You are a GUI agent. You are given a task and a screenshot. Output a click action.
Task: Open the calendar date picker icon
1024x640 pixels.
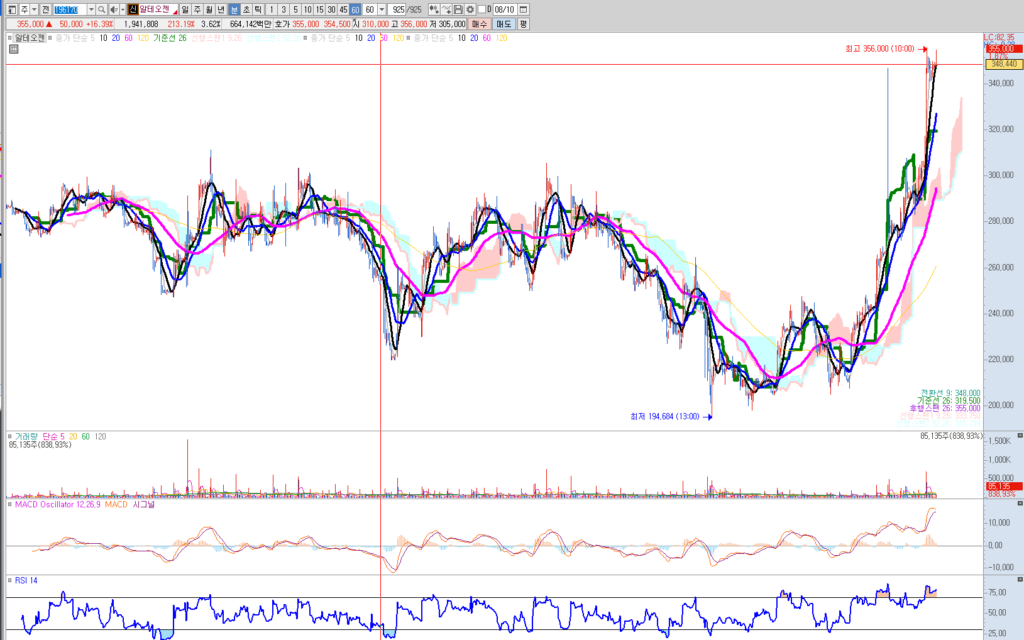click(523, 10)
